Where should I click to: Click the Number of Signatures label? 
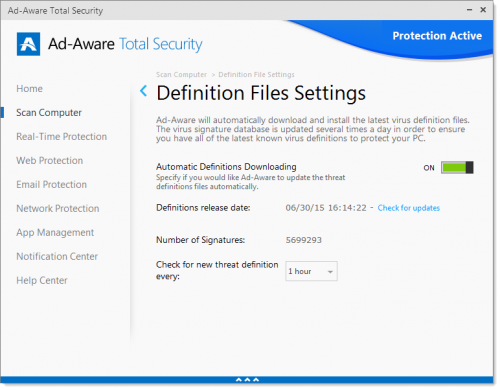coord(200,240)
